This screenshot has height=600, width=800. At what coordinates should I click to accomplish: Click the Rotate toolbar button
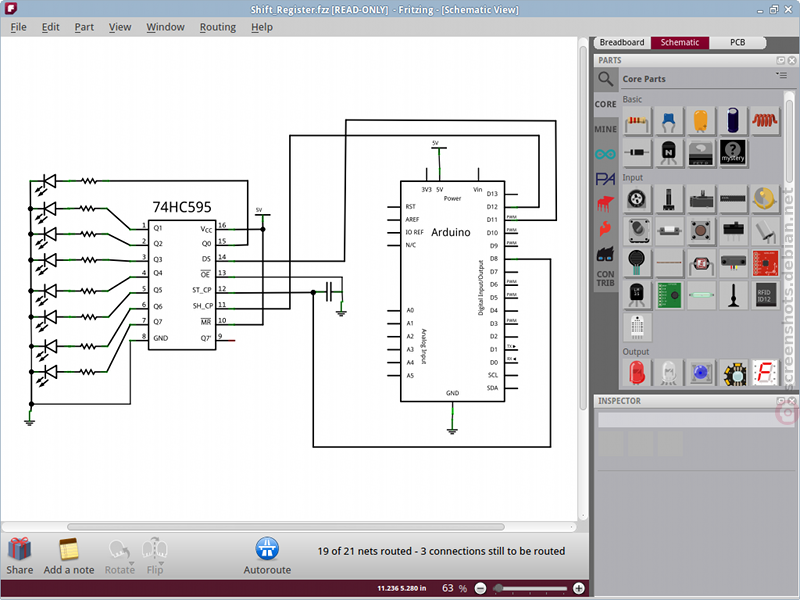coord(119,556)
